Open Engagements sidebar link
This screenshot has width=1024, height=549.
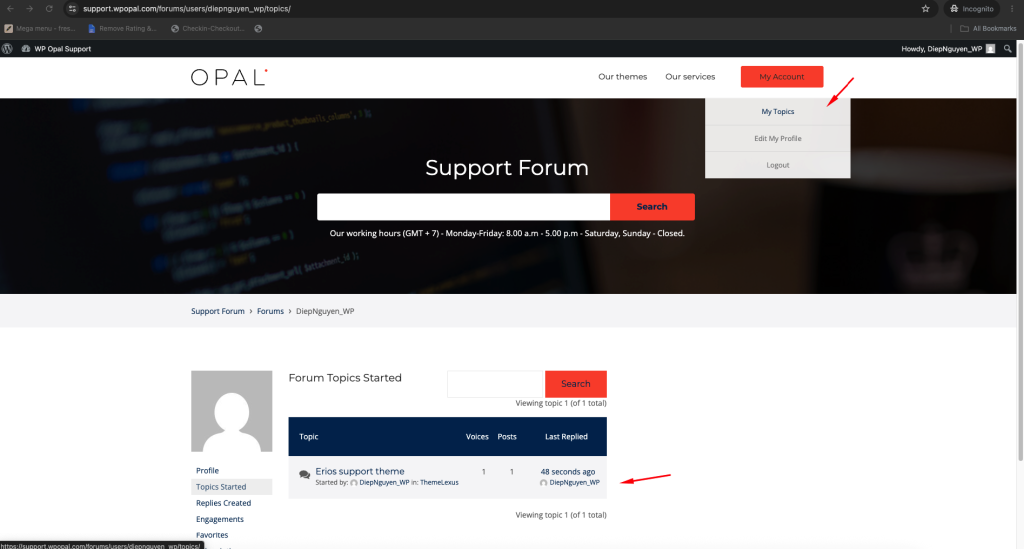pos(219,520)
